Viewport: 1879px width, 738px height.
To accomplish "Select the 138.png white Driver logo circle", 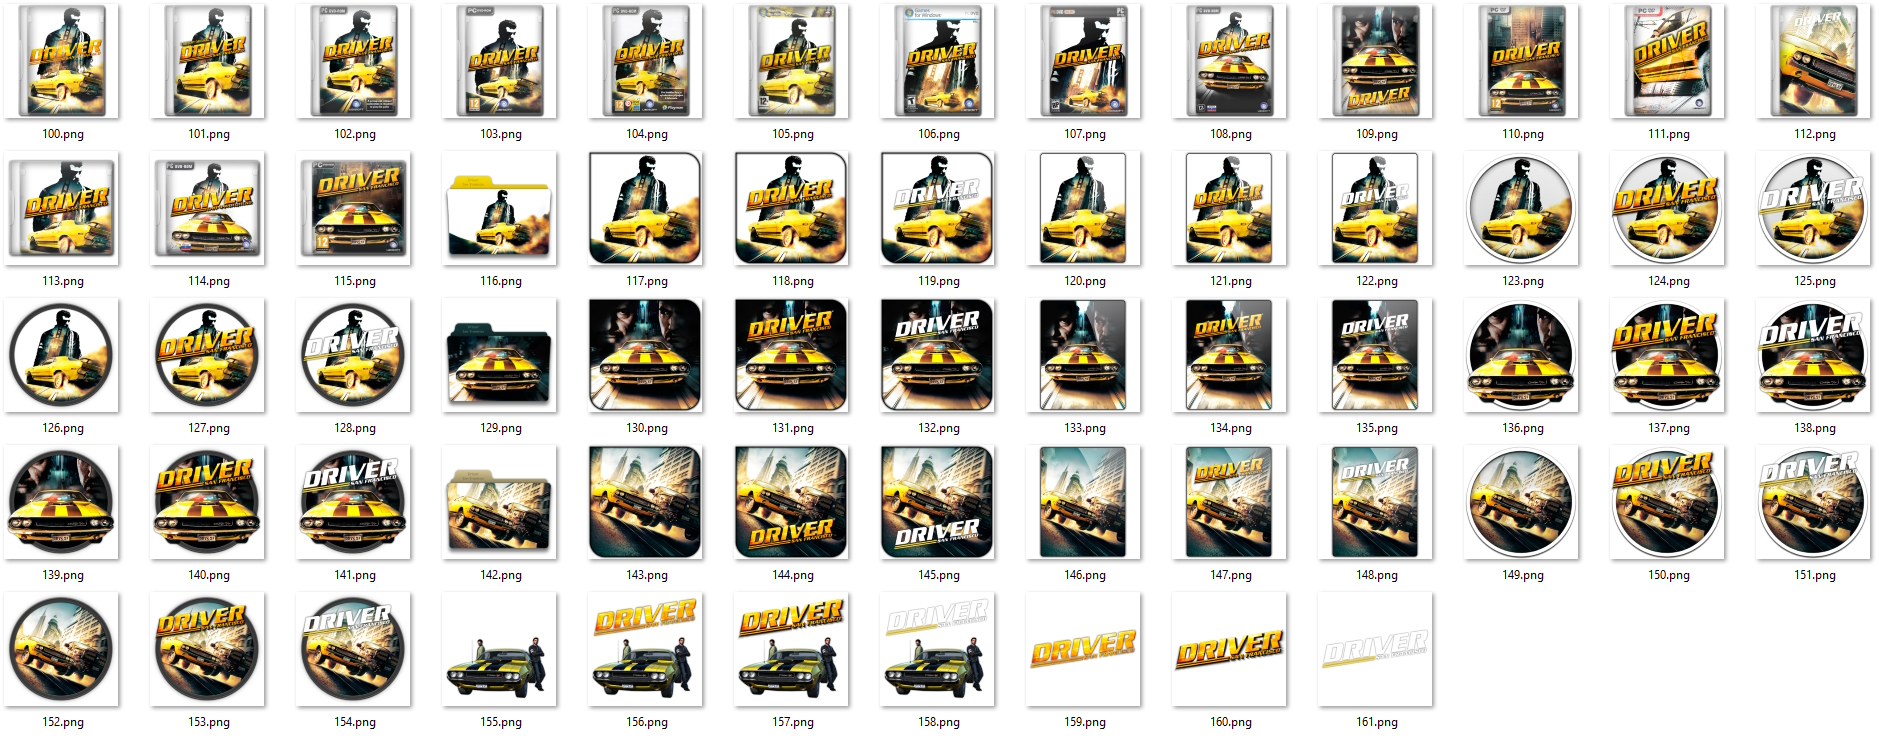I will 1814,355.
